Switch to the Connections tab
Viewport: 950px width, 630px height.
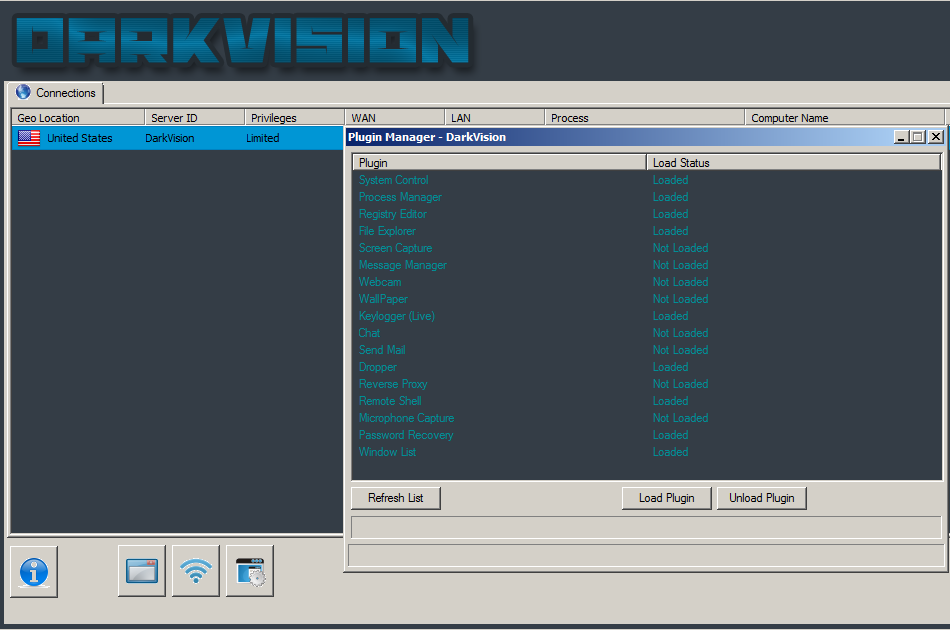pos(56,93)
